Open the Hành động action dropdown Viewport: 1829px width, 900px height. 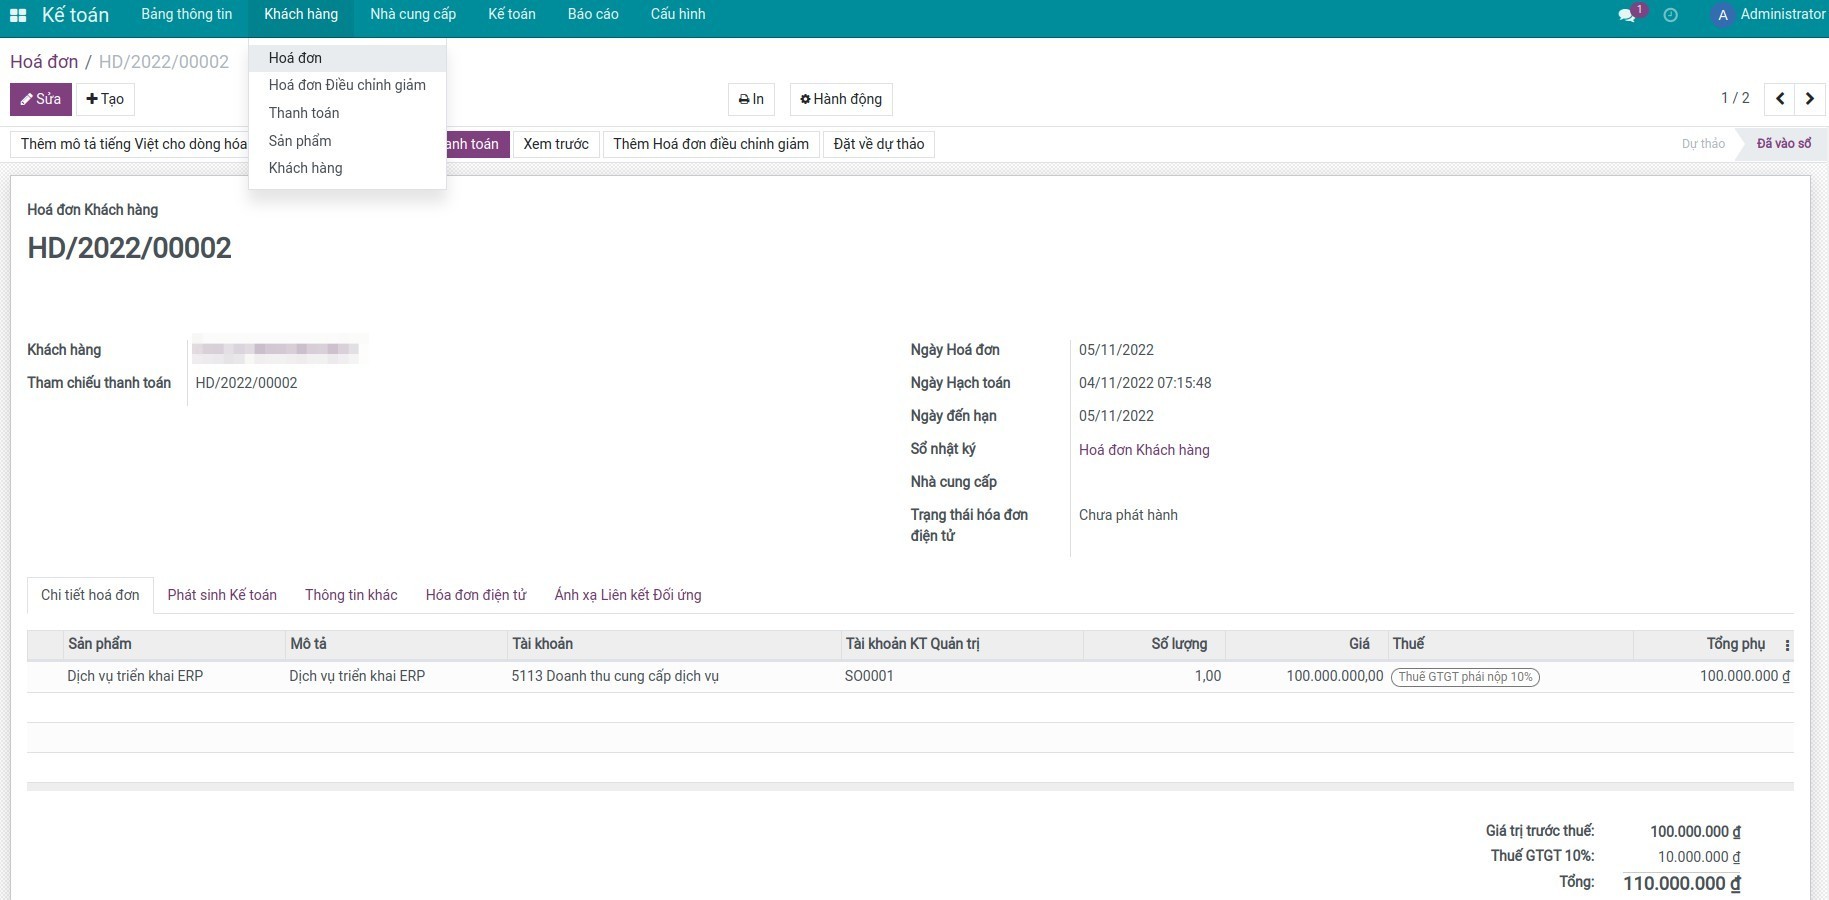[x=841, y=99]
